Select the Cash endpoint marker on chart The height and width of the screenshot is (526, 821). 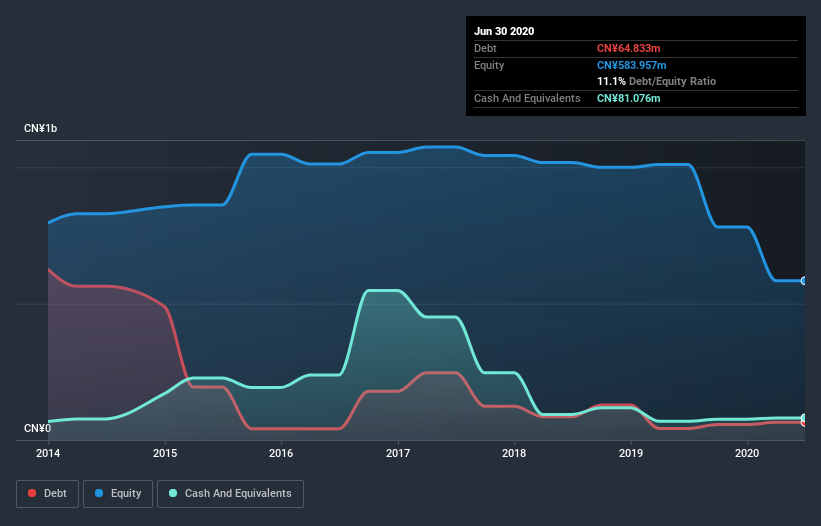click(804, 418)
